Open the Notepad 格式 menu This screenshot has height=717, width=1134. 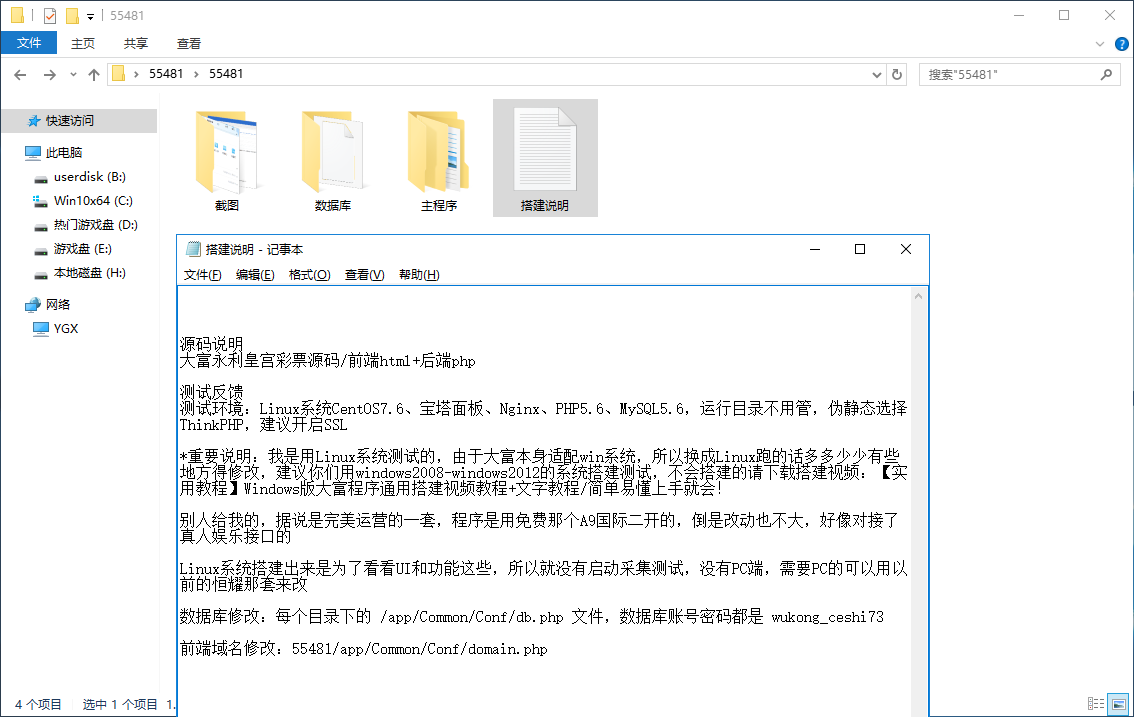(309, 275)
